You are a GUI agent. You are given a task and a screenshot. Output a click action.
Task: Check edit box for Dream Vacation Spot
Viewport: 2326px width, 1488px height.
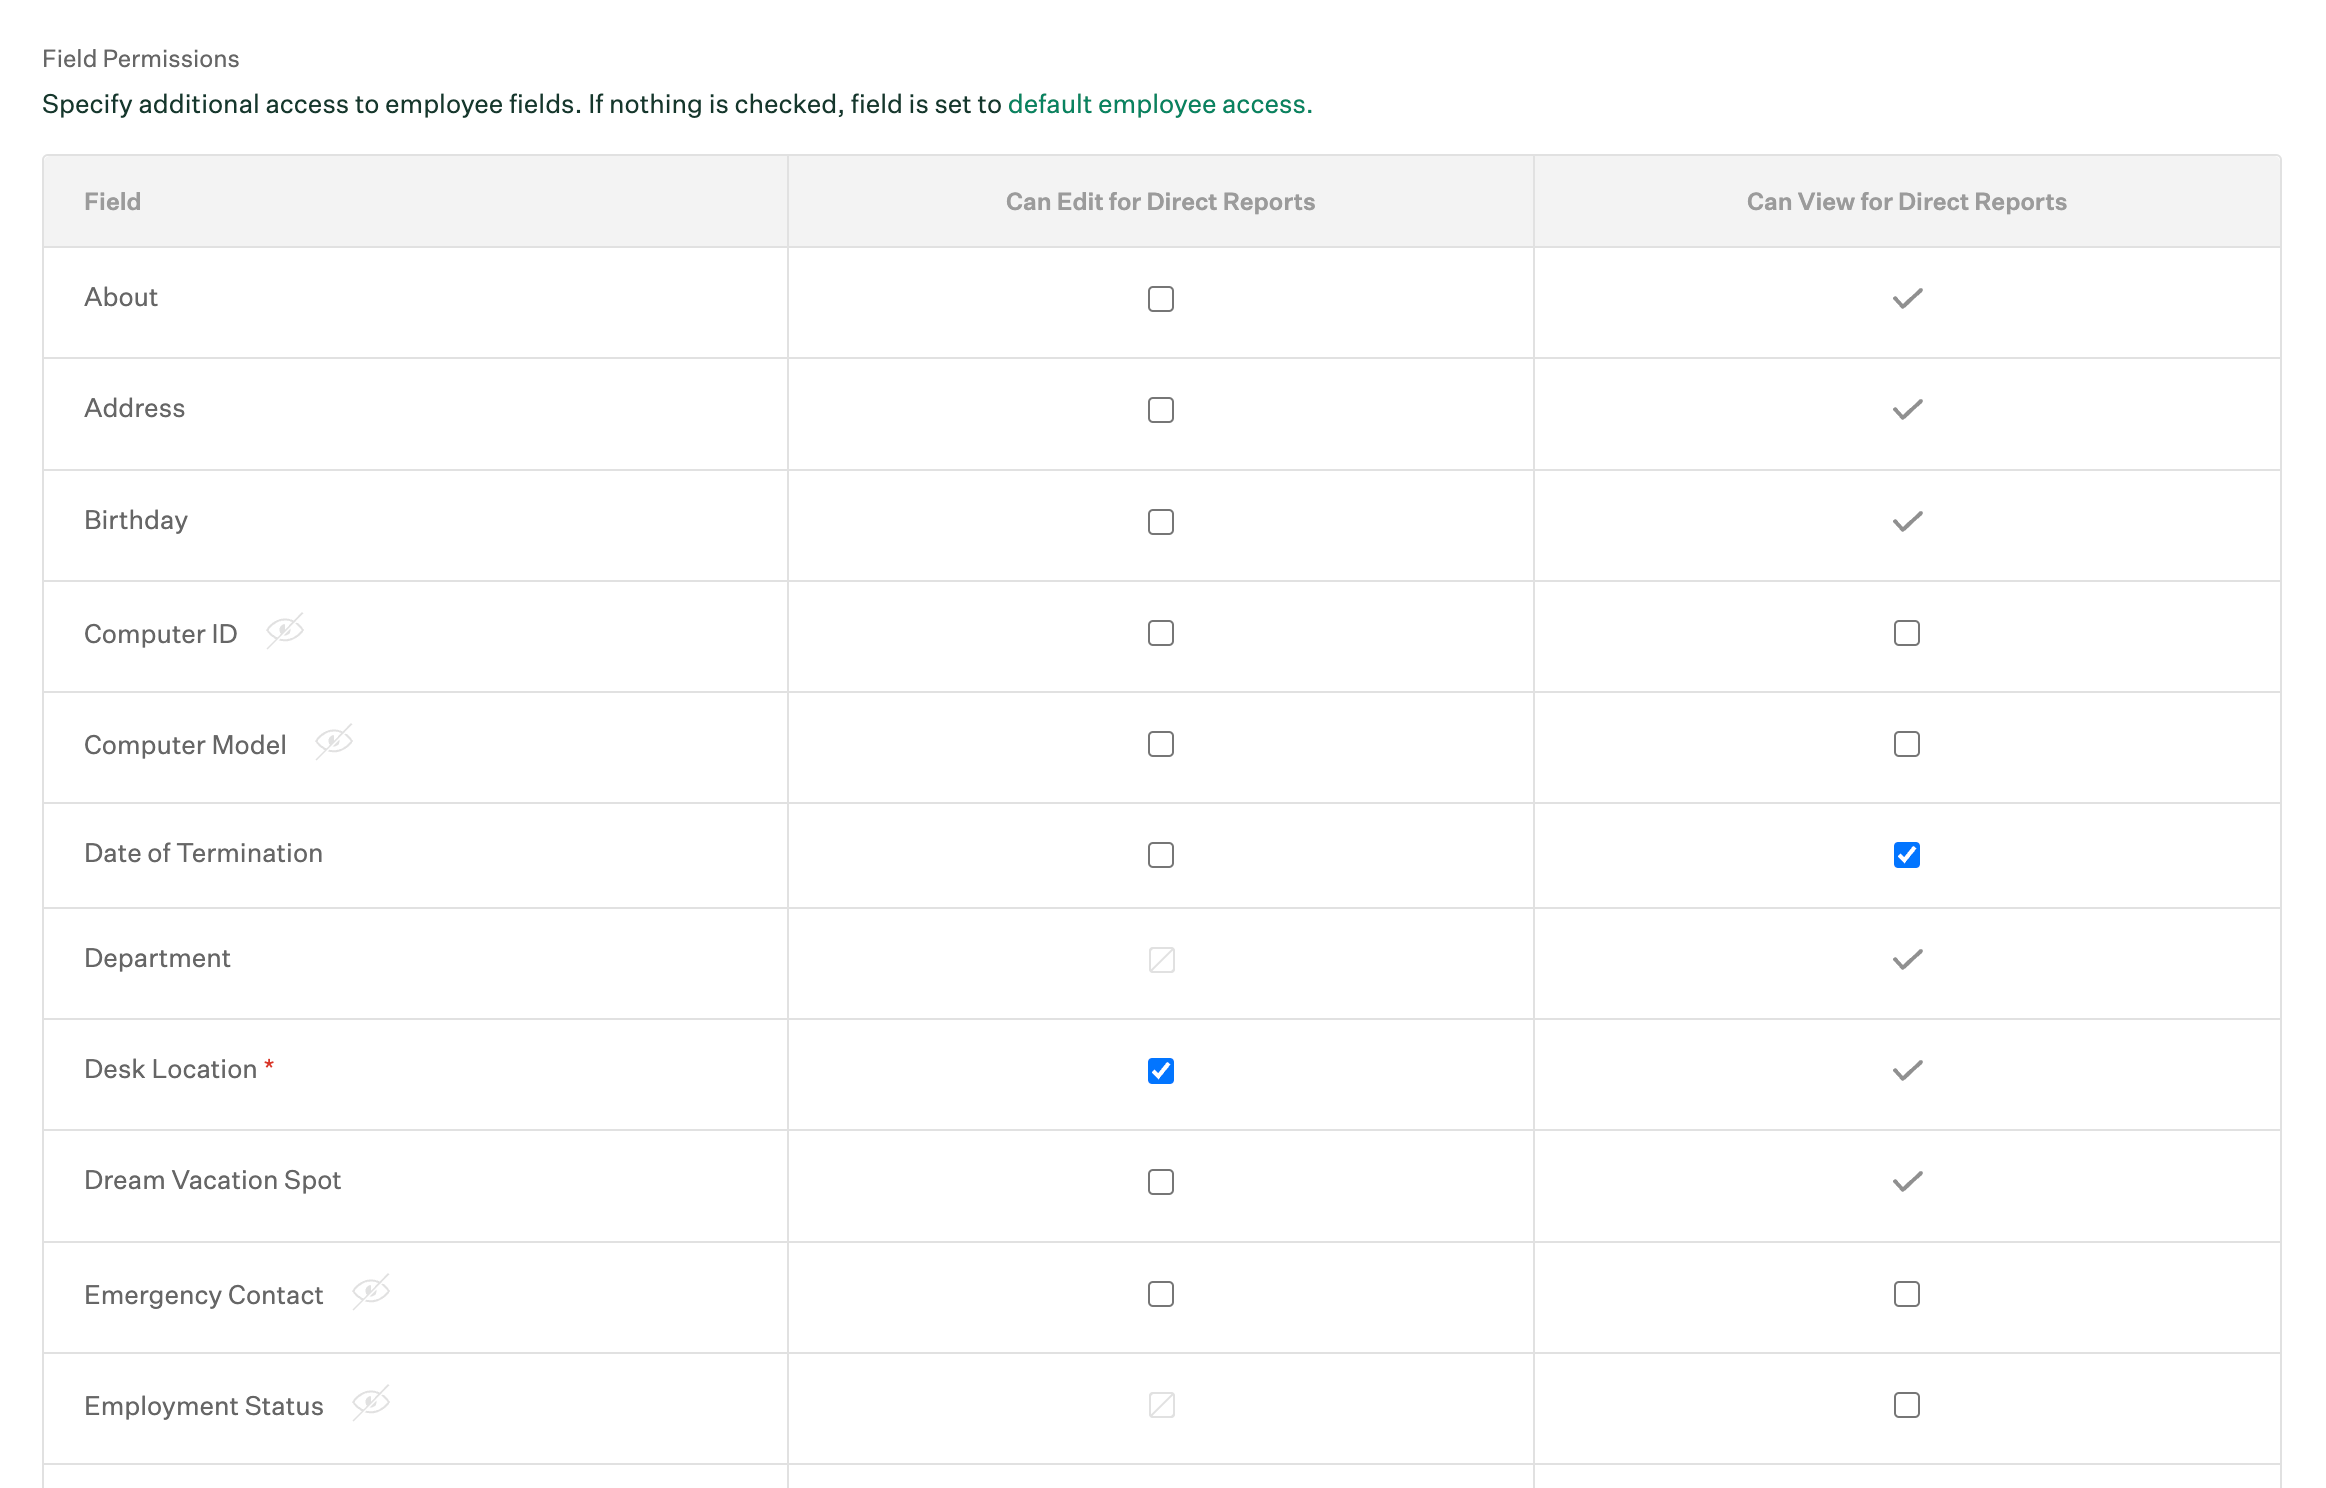coord(1161,1182)
